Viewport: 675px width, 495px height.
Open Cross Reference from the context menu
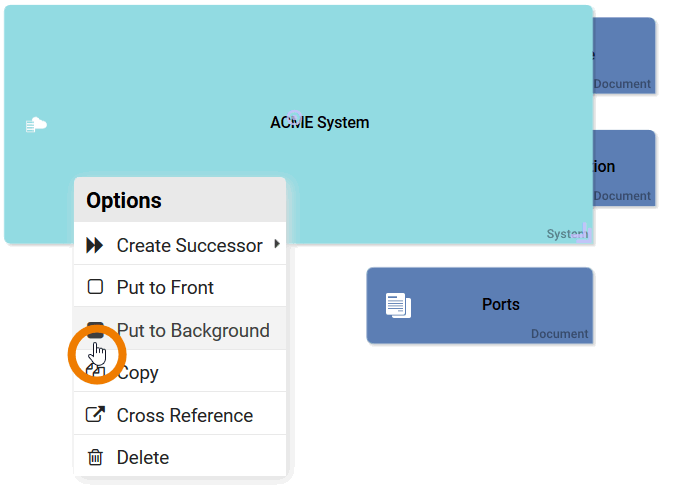[x=184, y=415]
